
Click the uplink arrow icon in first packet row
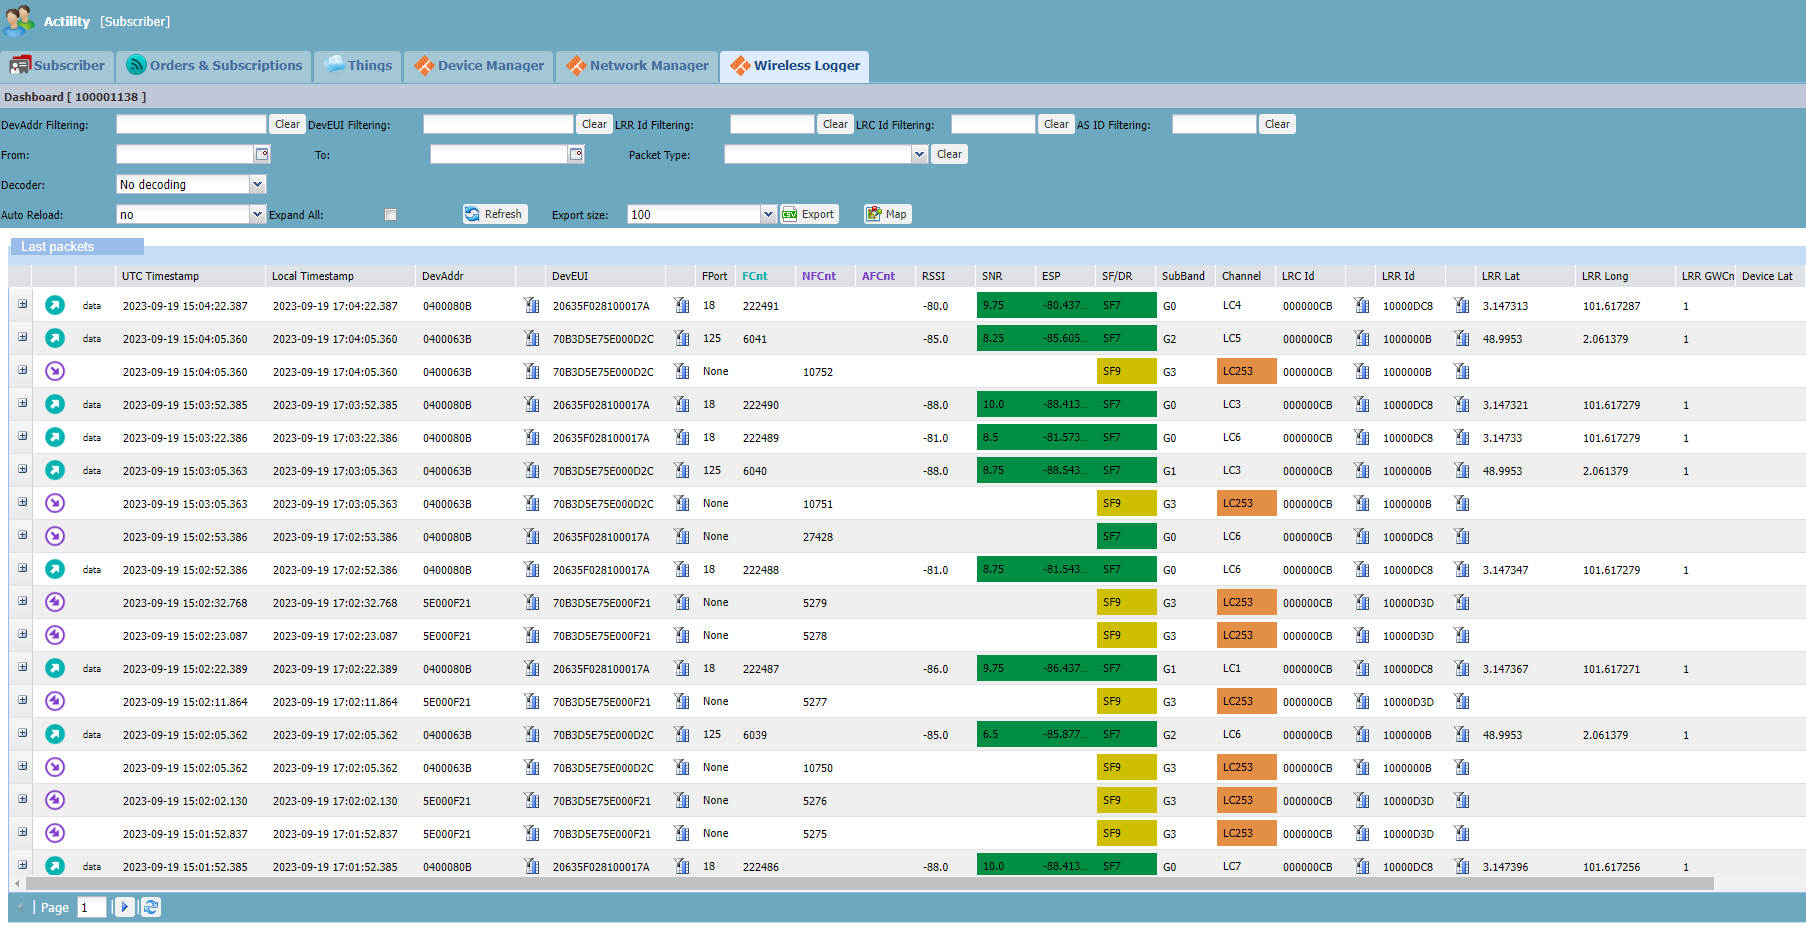(x=55, y=305)
